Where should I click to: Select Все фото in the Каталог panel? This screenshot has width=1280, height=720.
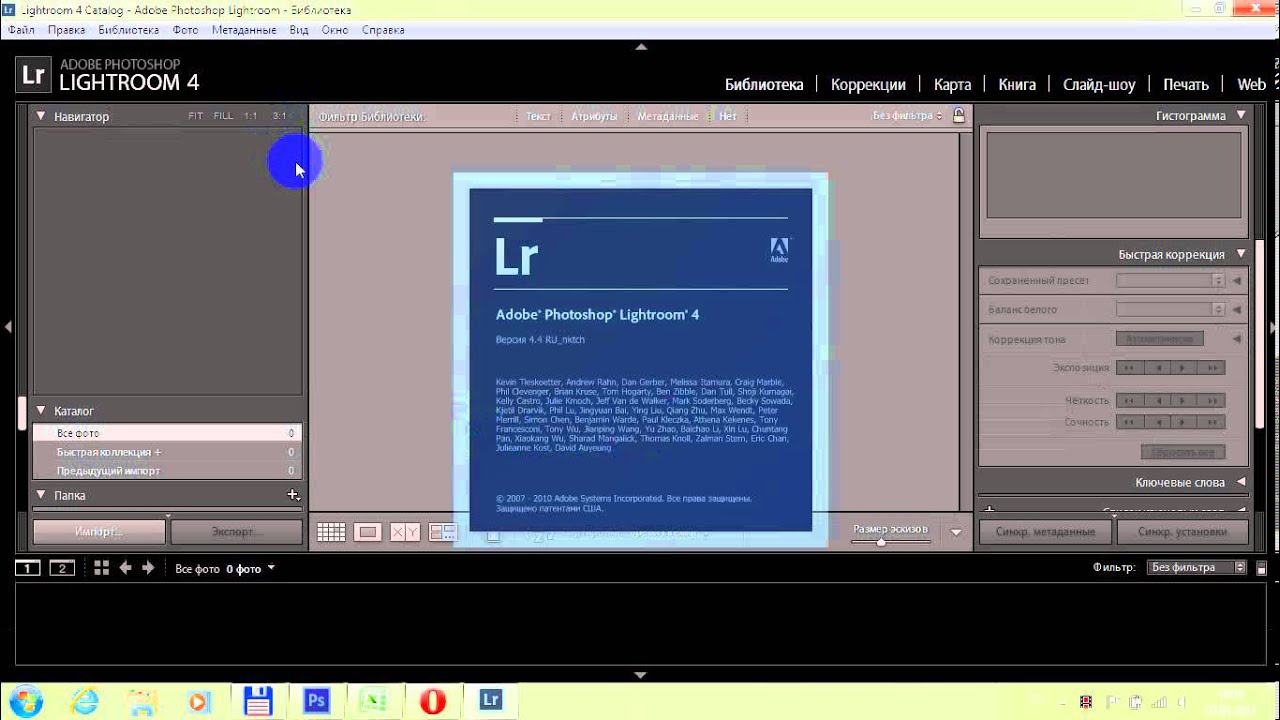coord(167,433)
